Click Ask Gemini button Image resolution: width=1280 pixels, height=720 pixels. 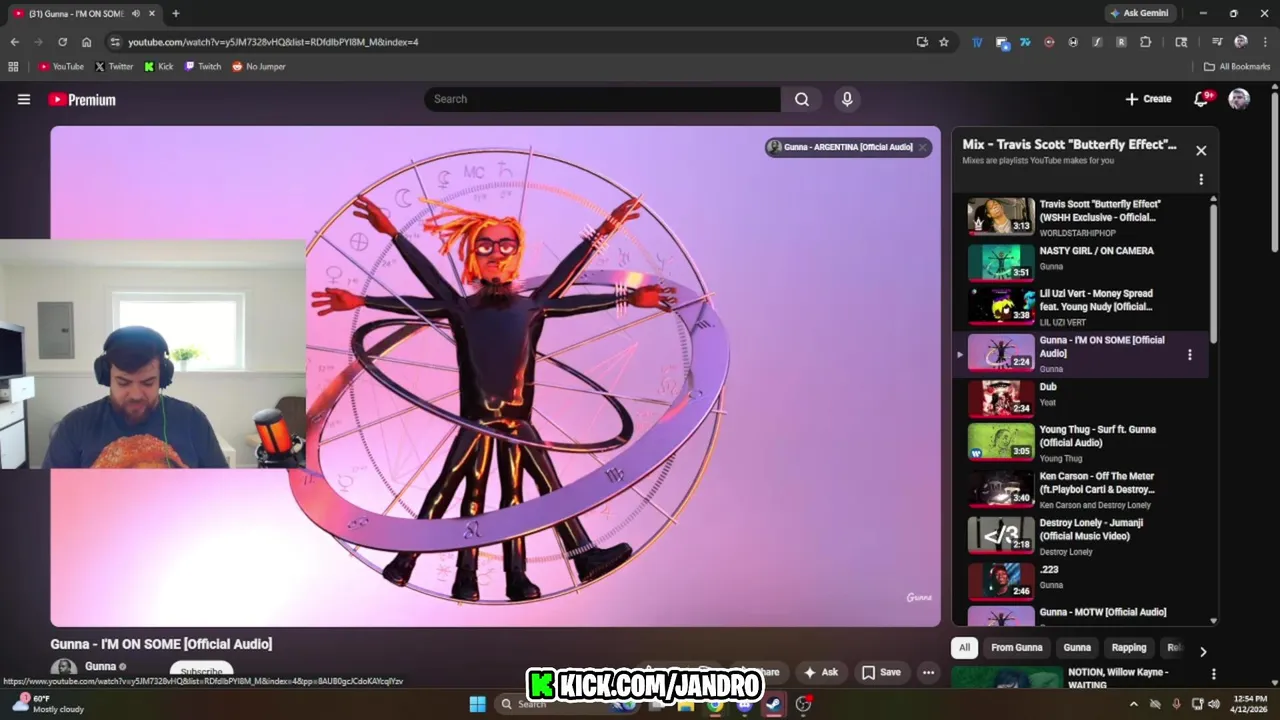1140,13
